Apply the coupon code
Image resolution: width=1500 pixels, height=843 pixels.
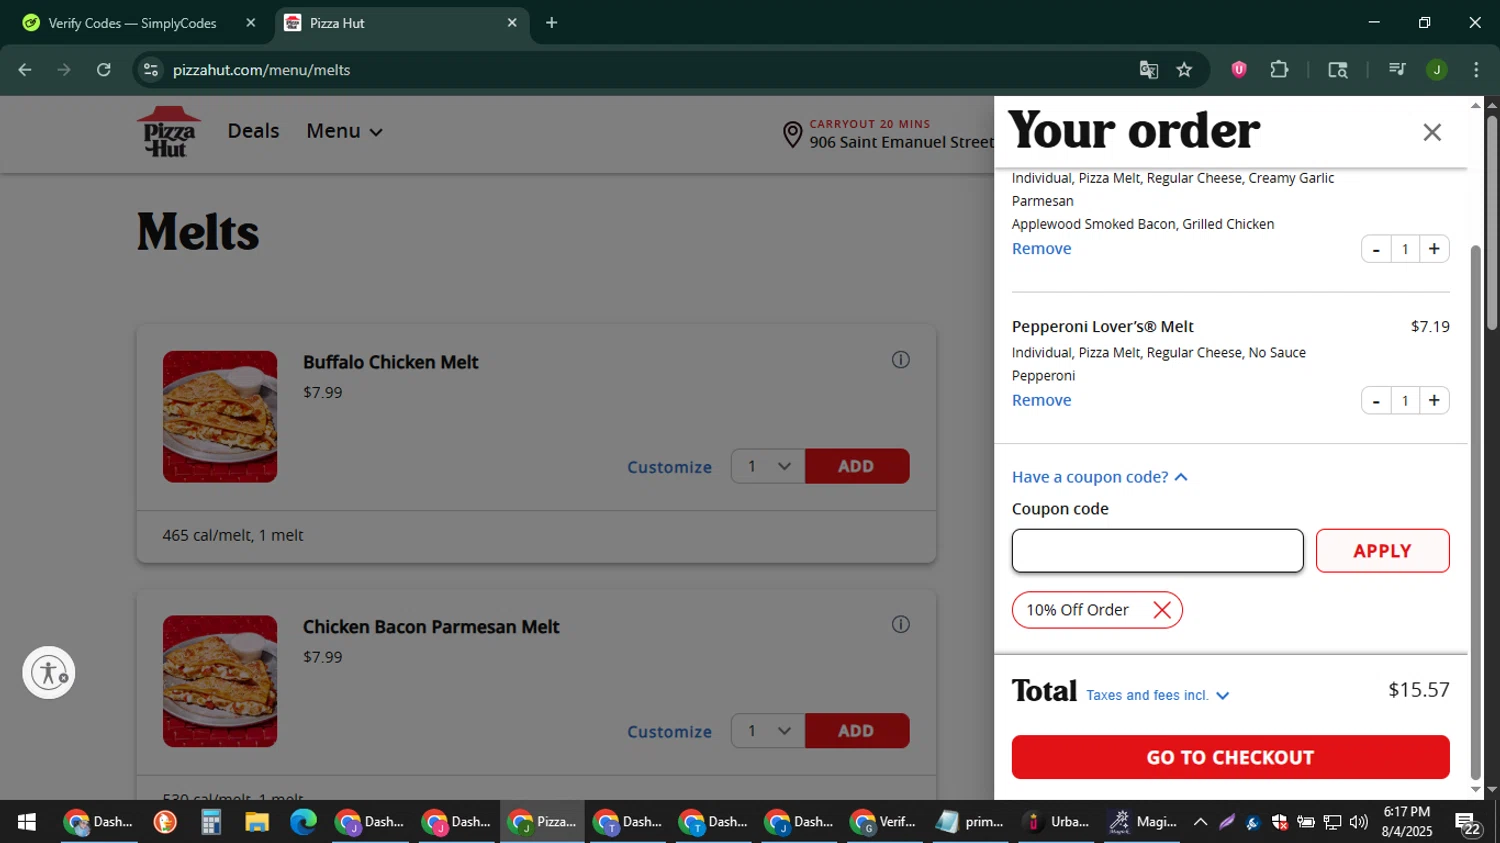[x=1382, y=551]
